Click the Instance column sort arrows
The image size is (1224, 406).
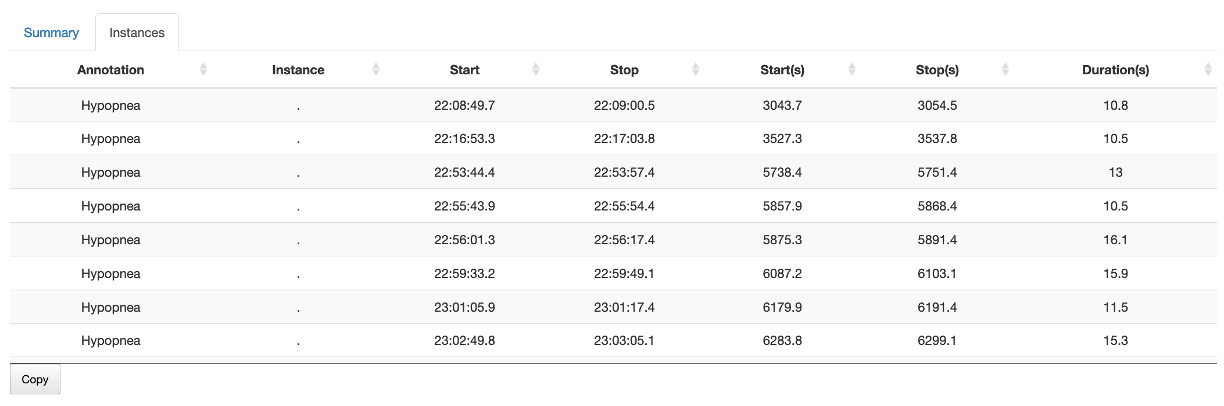point(376,70)
